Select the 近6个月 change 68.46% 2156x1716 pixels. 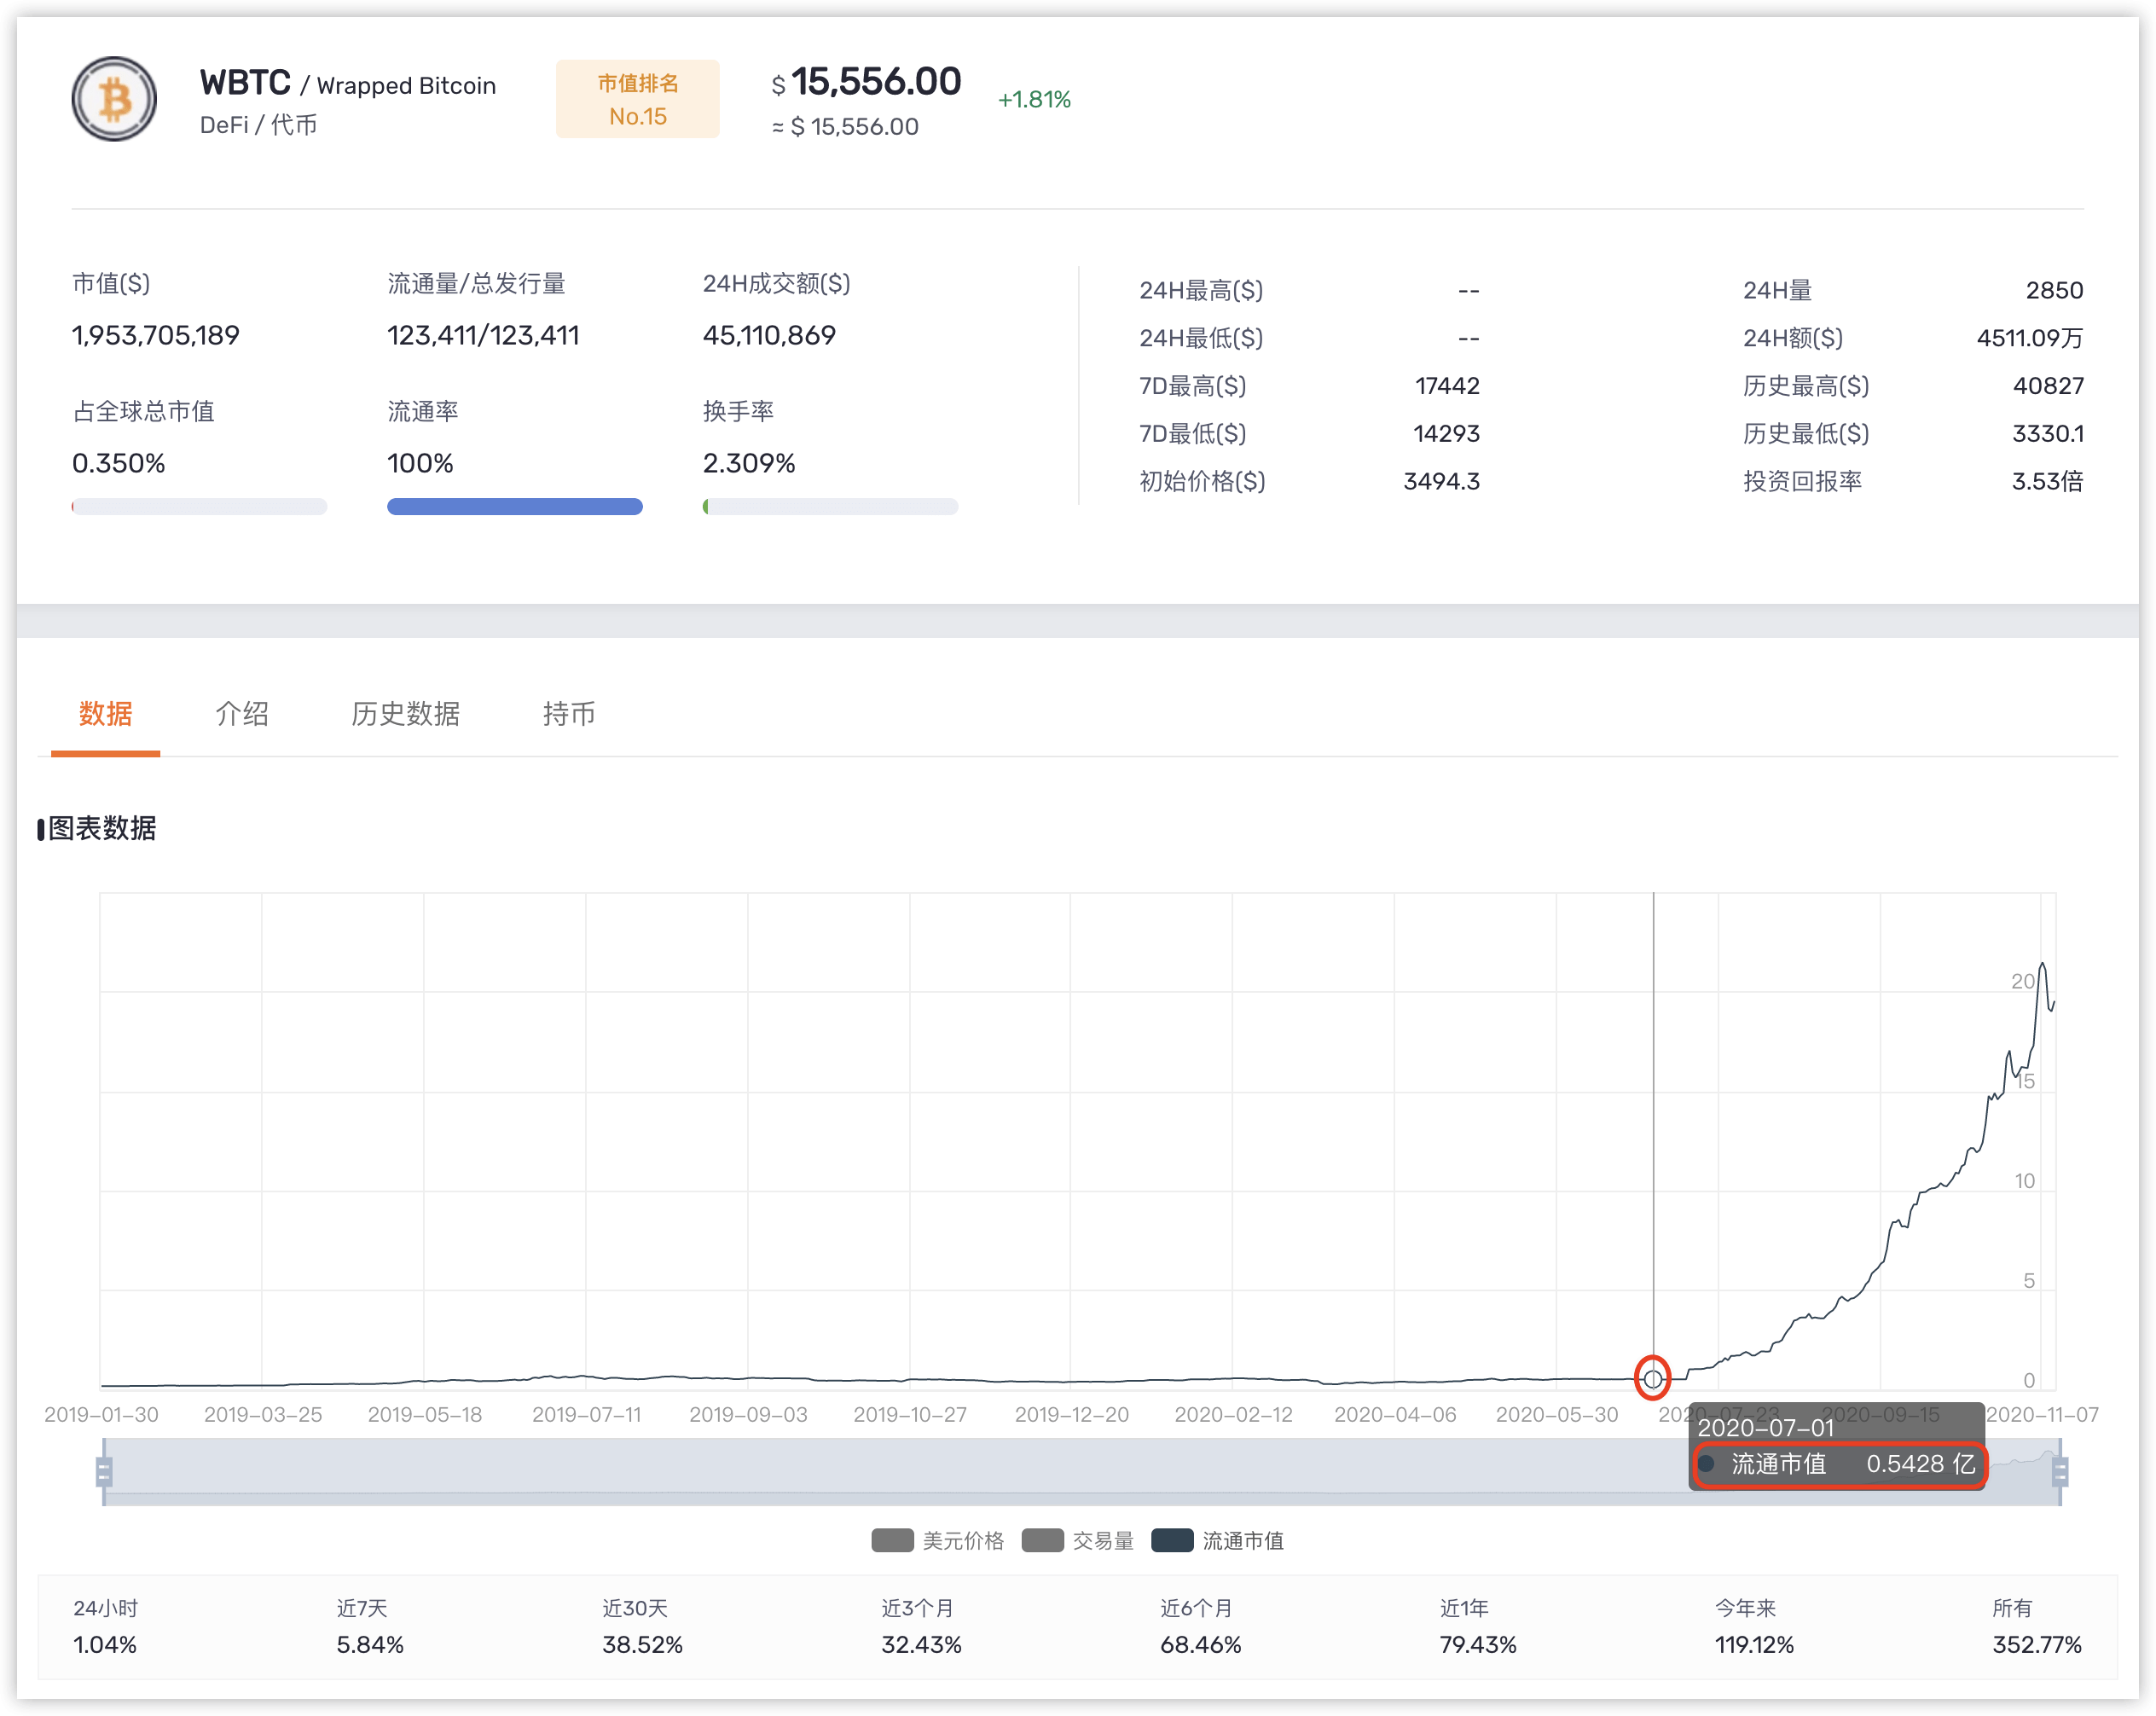tap(1200, 1644)
